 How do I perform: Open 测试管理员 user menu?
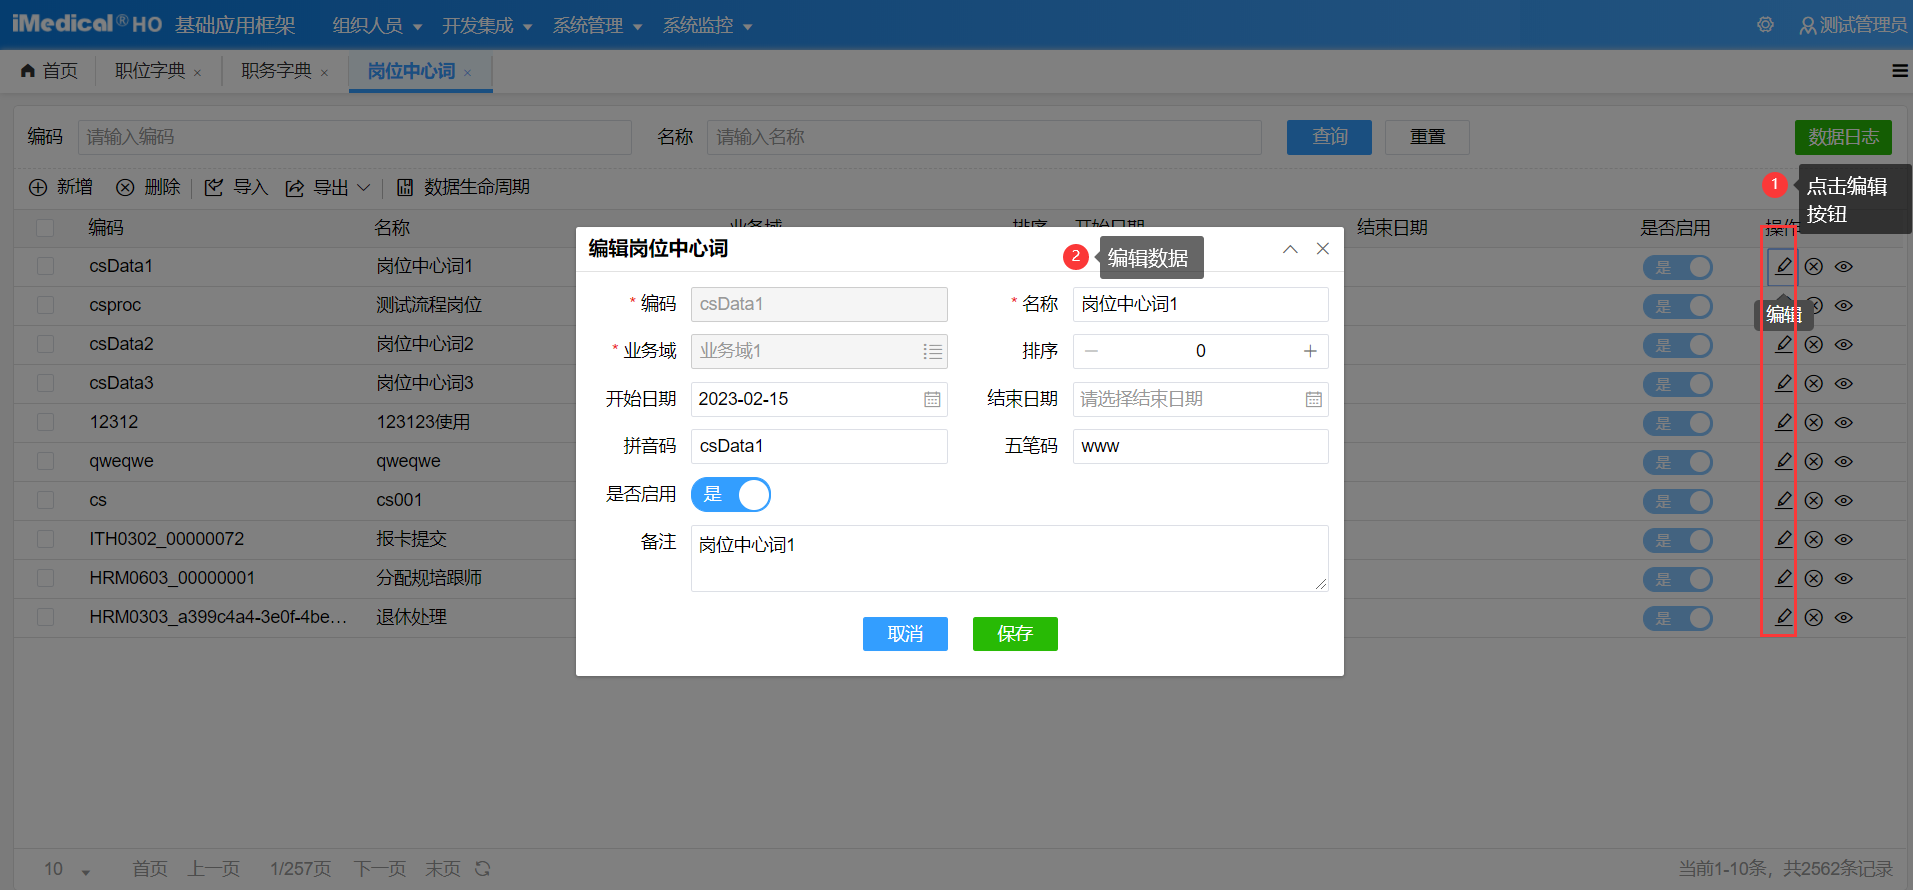tap(1853, 25)
